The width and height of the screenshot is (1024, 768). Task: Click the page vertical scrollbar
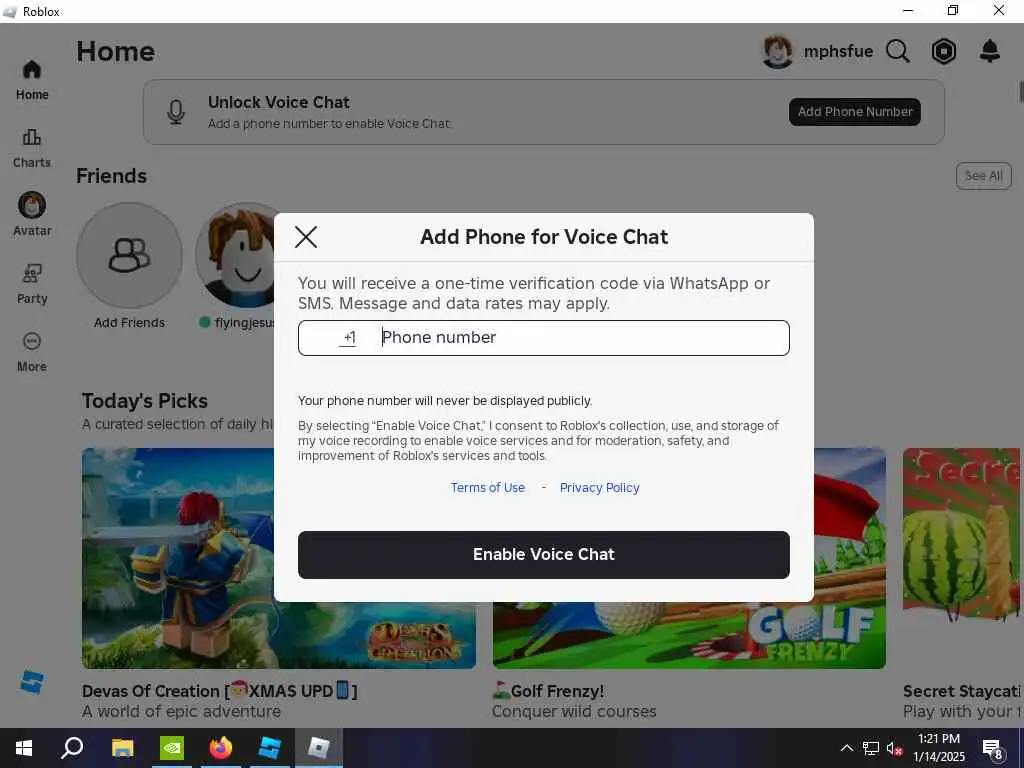coord(1021,91)
